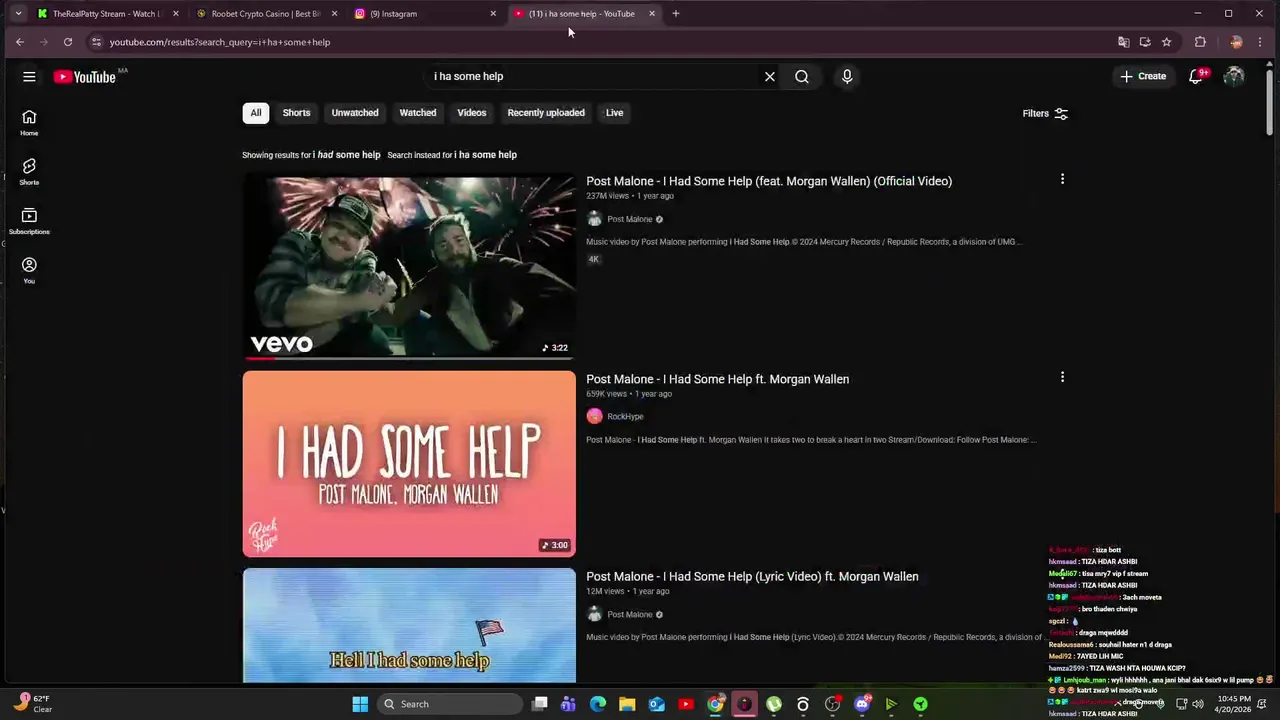Reload the page
This screenshot has width=1280, height=720.
point(67,42)
